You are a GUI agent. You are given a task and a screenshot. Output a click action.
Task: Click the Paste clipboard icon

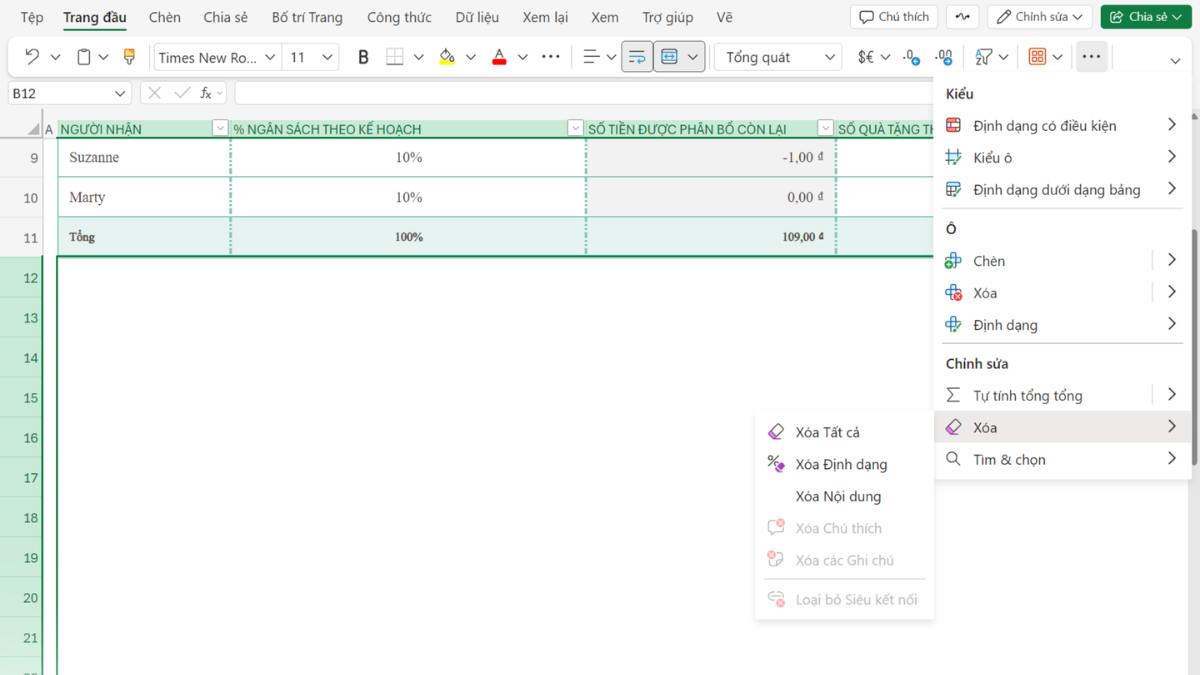coord(84,57)
